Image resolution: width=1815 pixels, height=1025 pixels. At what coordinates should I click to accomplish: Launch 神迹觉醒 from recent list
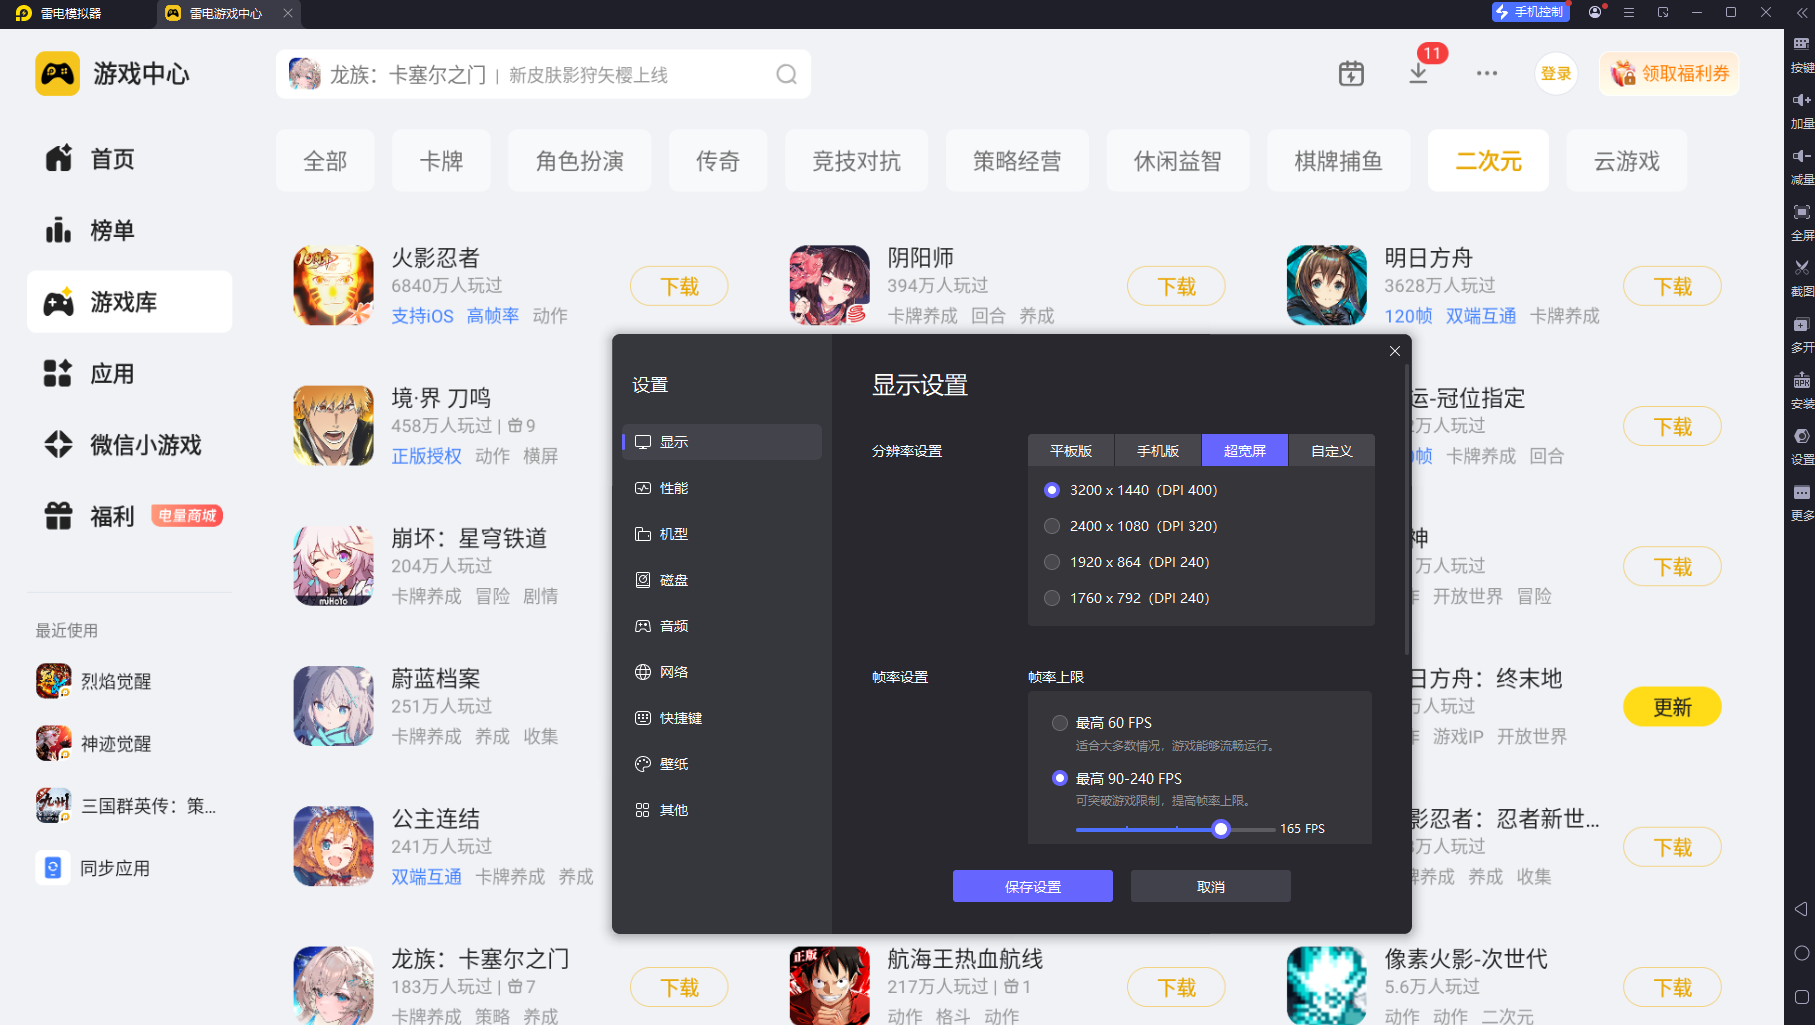[94, 744]
